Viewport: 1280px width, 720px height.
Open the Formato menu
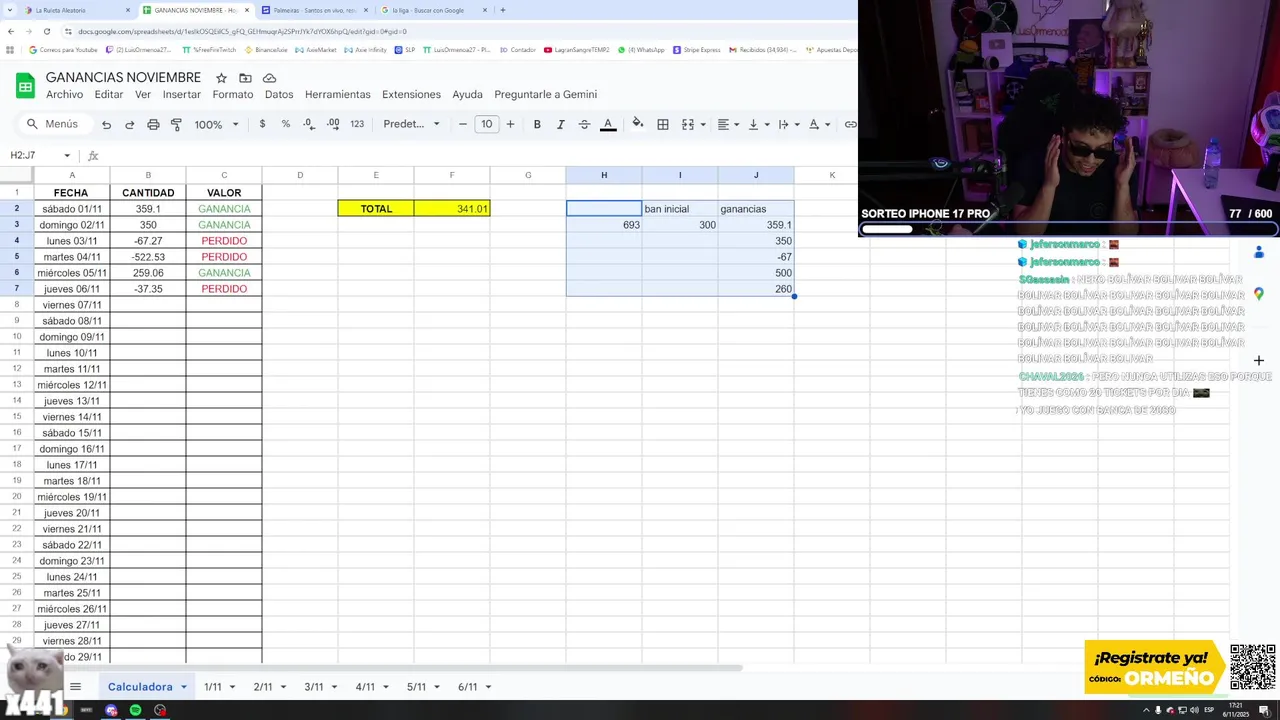pos(233,94)
